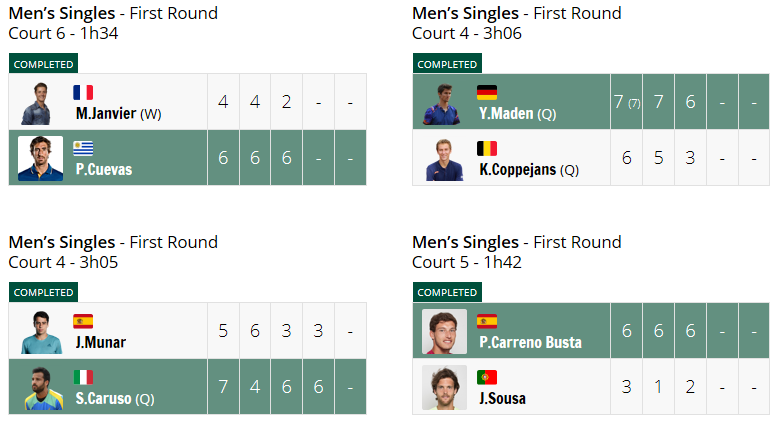Click the Court 4 - 3h05 match heading
Viewport: 777px width, 422px height.
click(63, 262)
